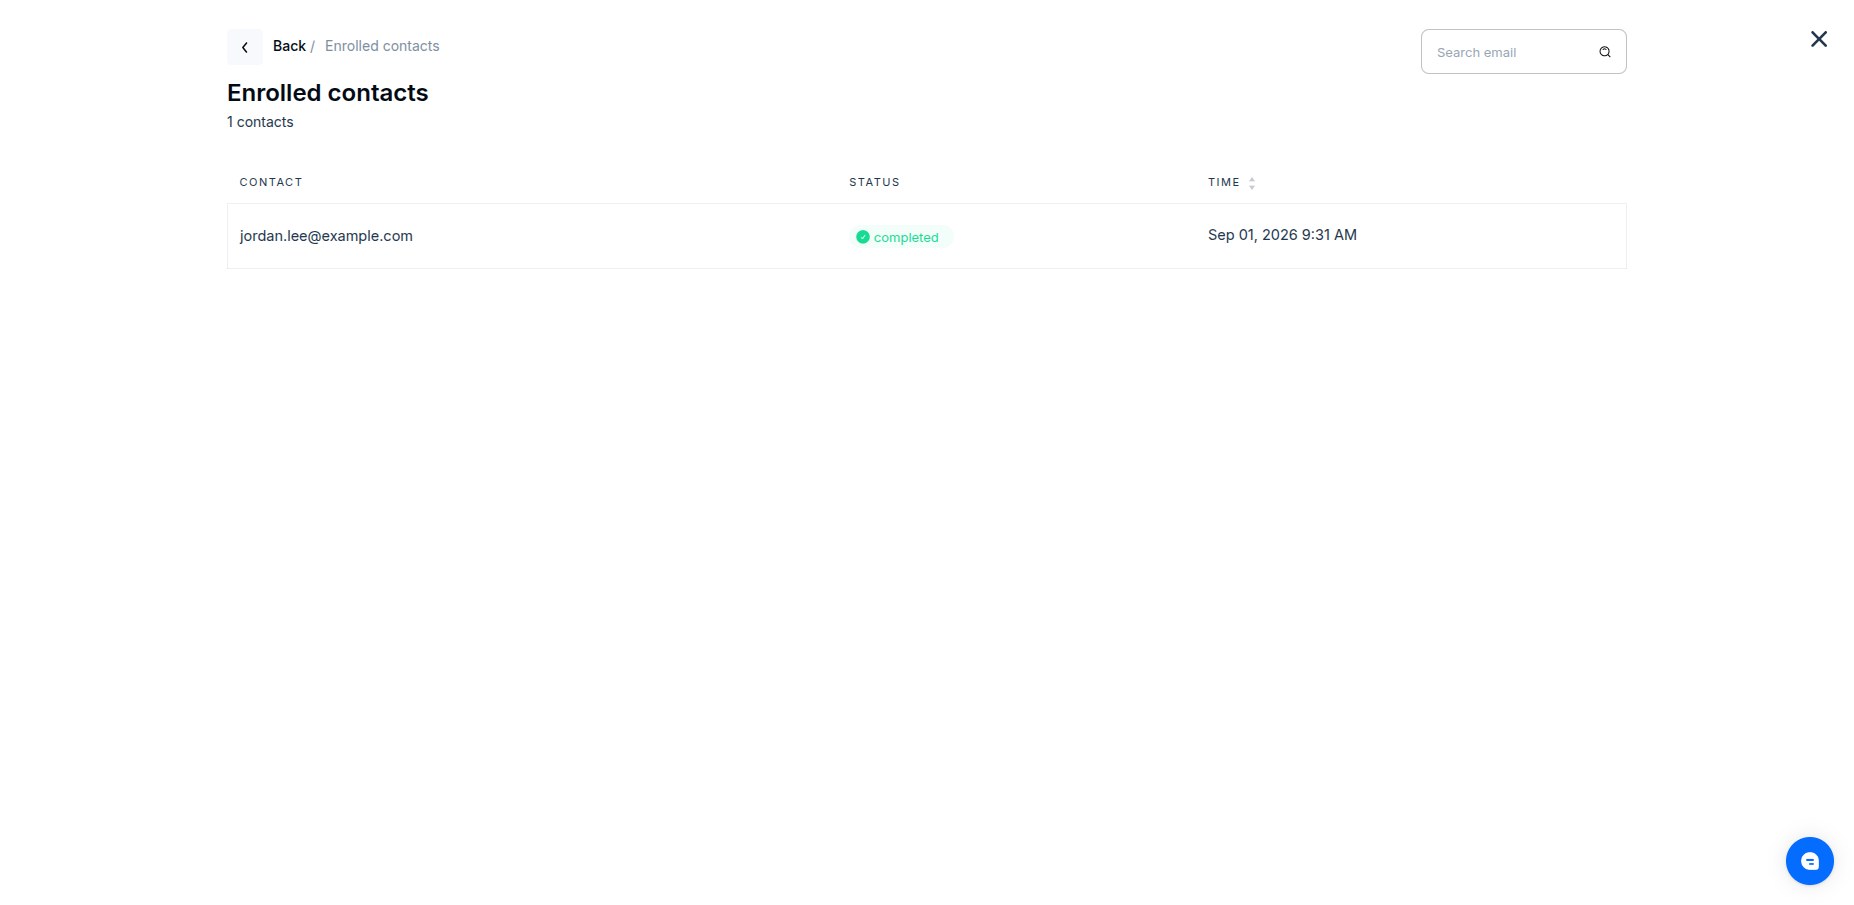Open contact jordan.lee@example.com

[326, 236]
